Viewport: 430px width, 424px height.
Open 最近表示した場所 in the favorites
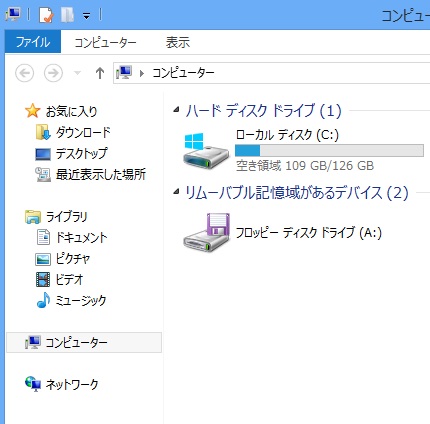point(101,174)
